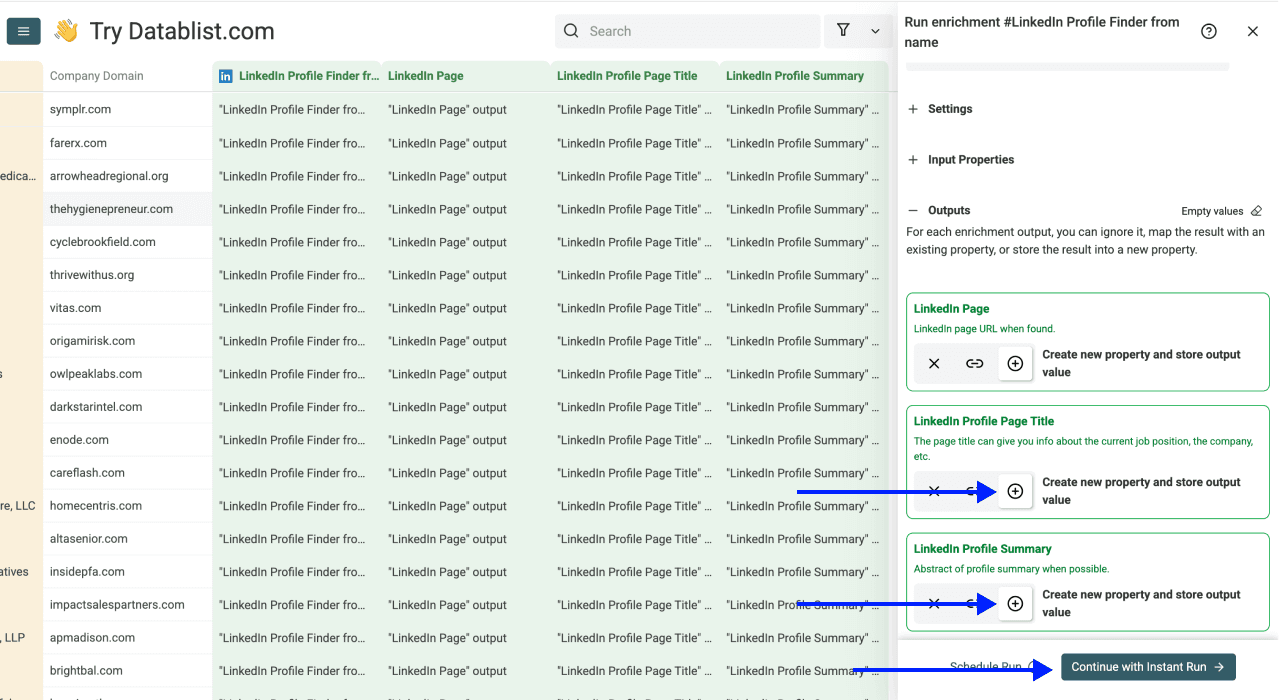Click the filter funnel icon
Image resolution: width=1279 pixels, height=700 pixels.
(843, 31)
